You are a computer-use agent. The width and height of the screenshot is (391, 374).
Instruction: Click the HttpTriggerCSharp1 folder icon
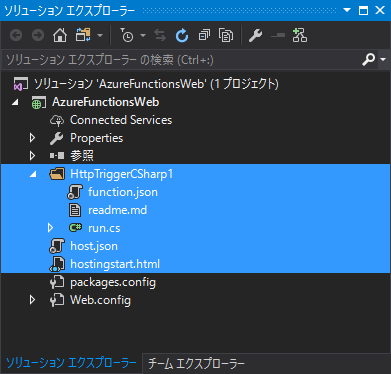point(57,174)
